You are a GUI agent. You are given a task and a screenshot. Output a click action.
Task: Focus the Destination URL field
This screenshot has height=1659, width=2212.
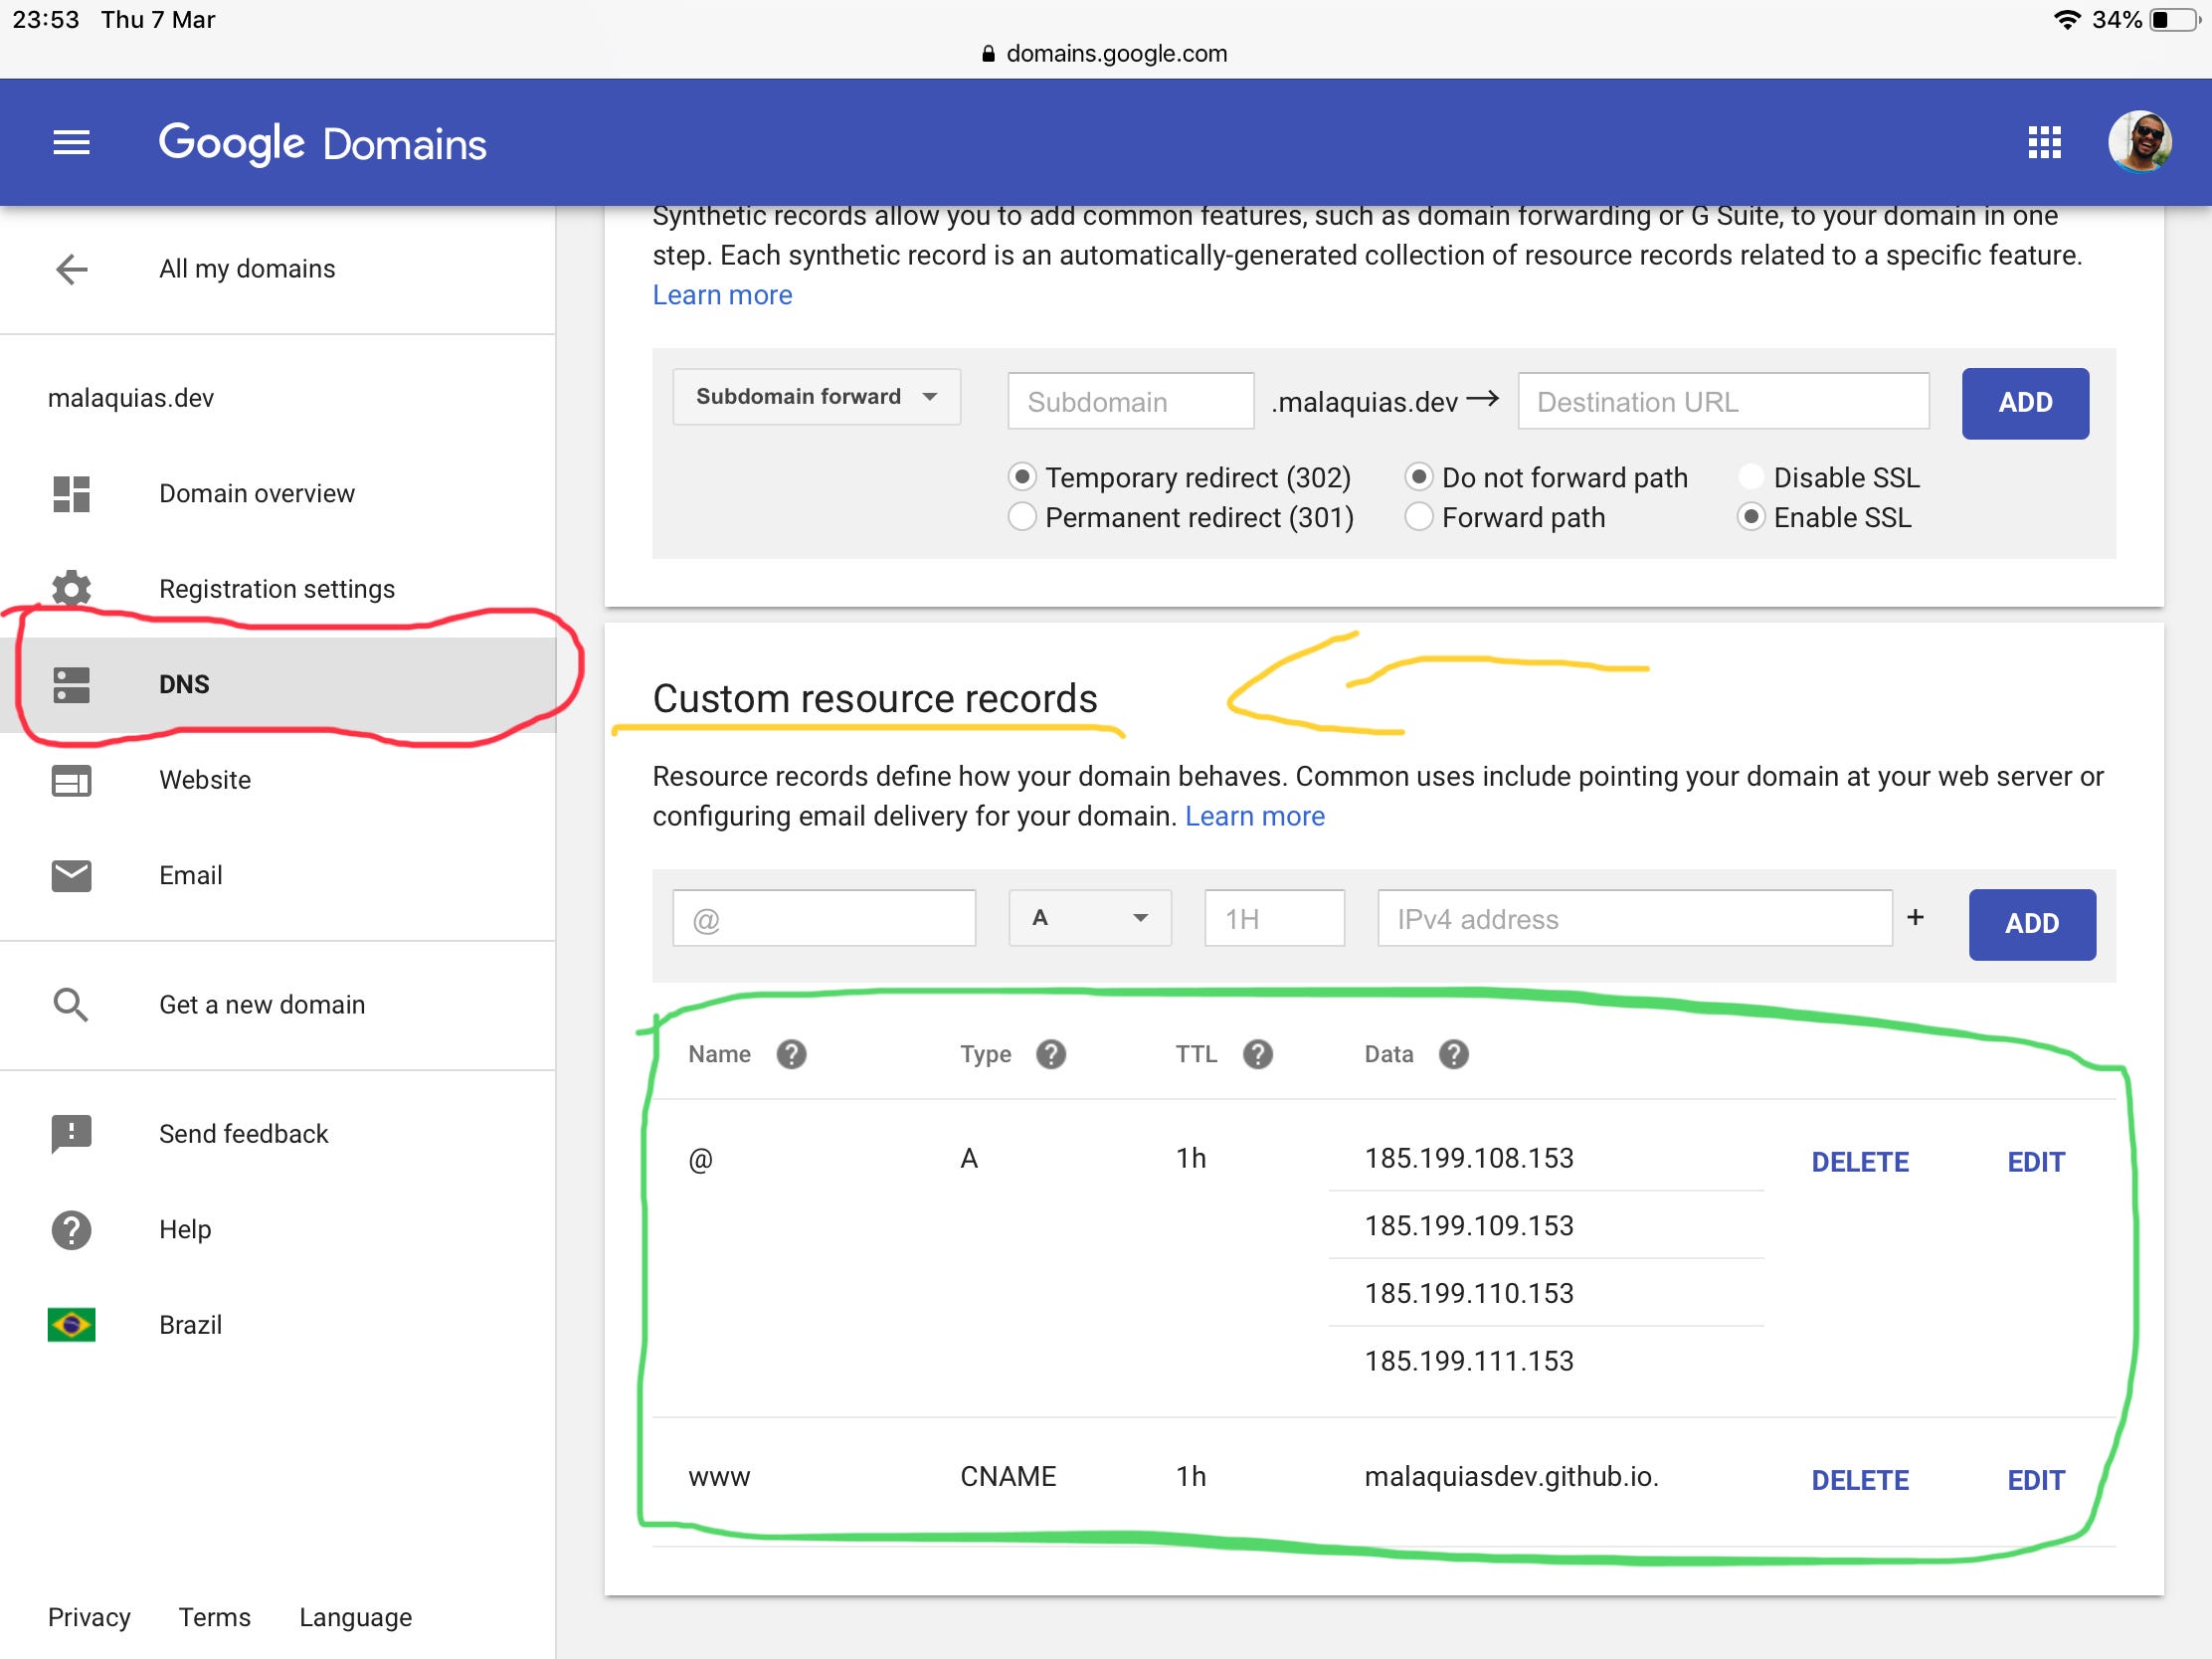(1724, 401)
